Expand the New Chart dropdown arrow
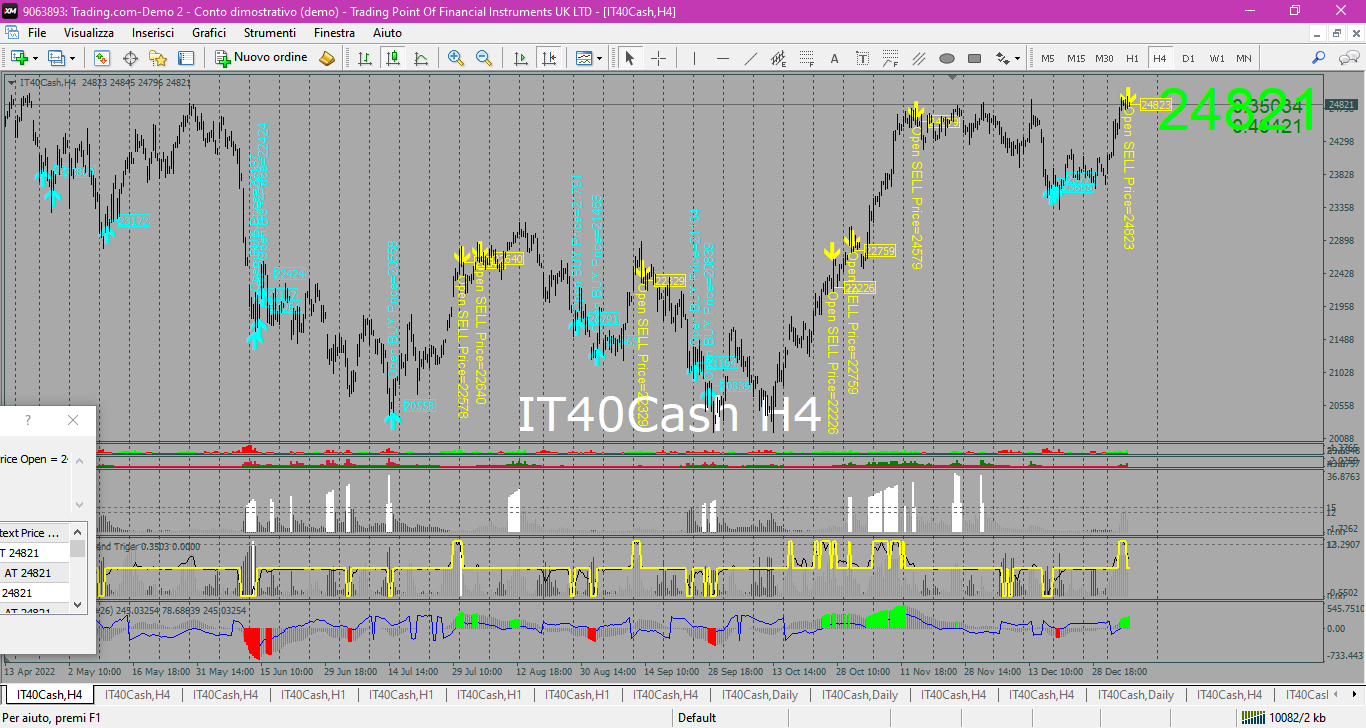This screenshot has width=1366, height=728. pos(36,58)
